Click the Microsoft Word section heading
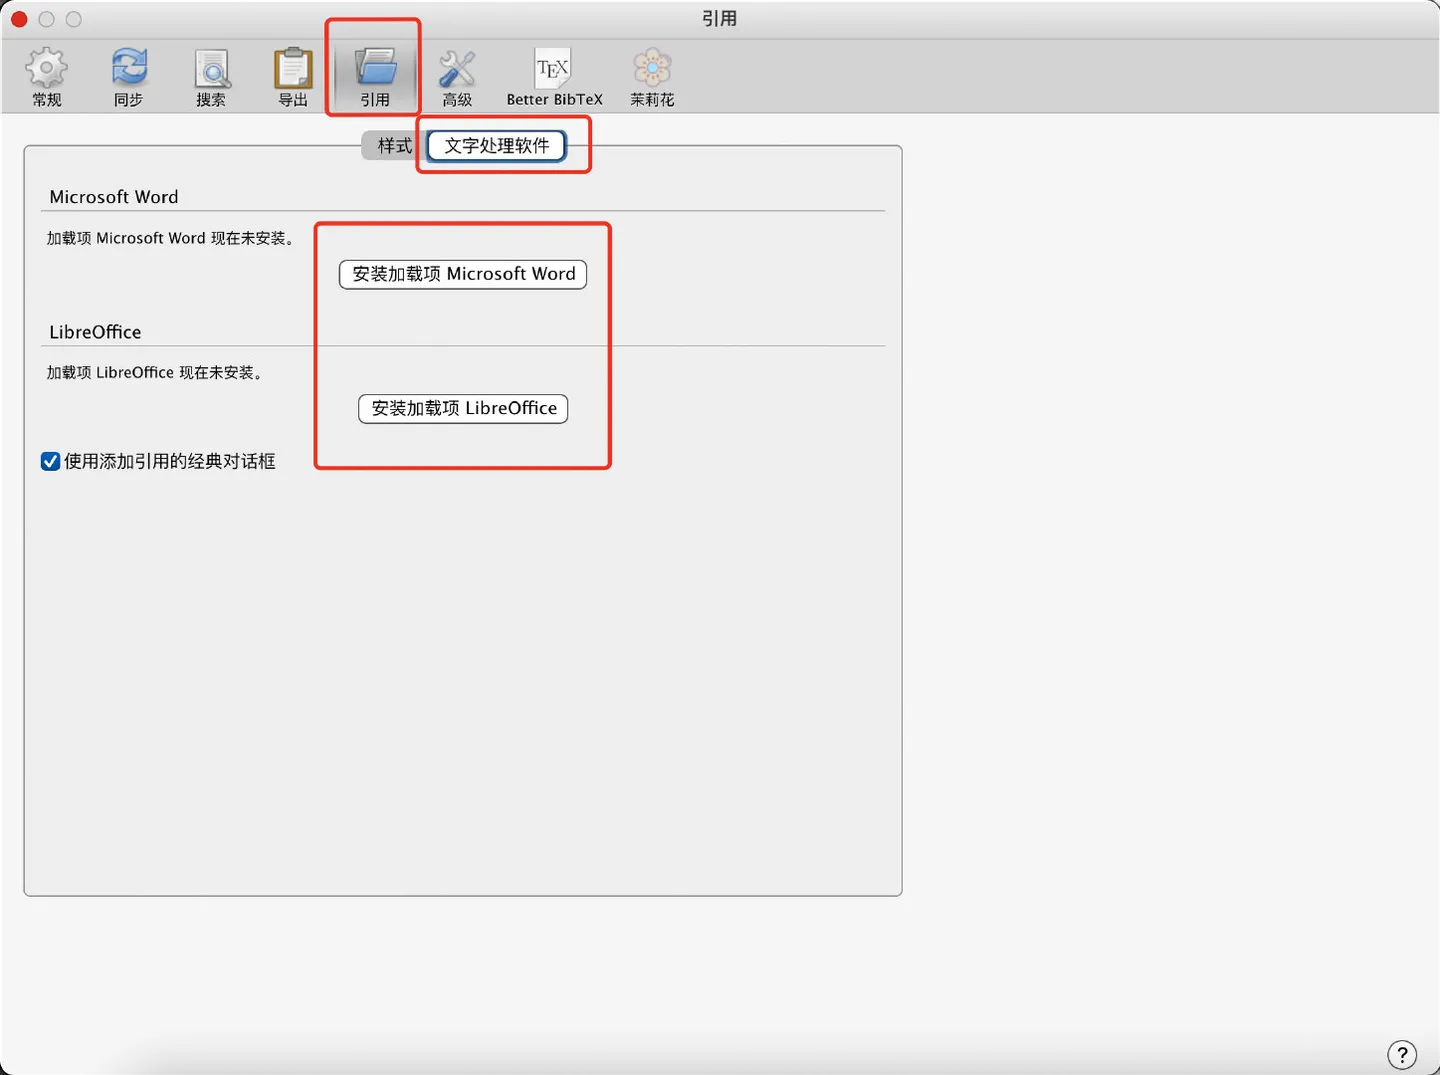Viewport: 1440px width, 1075px height. [114, 197]
